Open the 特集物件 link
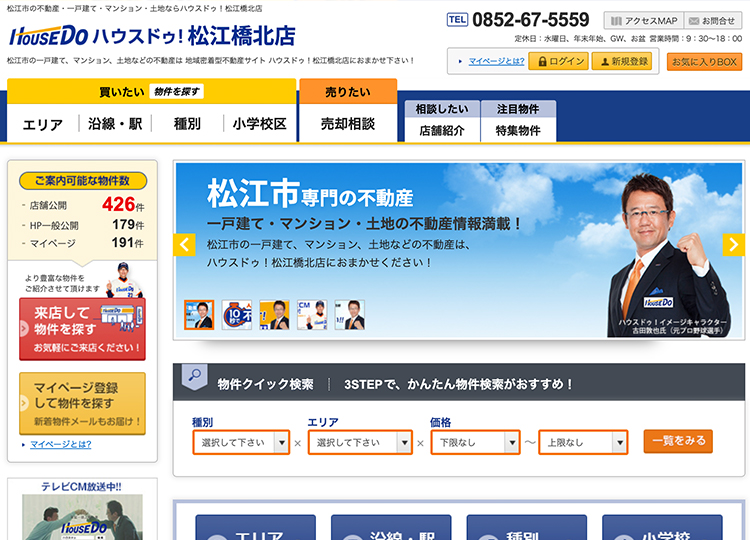This screenshot has height=540, width=750. [518, 130]
